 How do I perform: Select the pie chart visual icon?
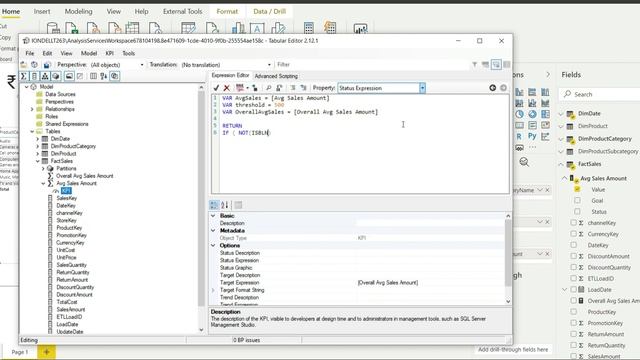(x=519, y=114)
